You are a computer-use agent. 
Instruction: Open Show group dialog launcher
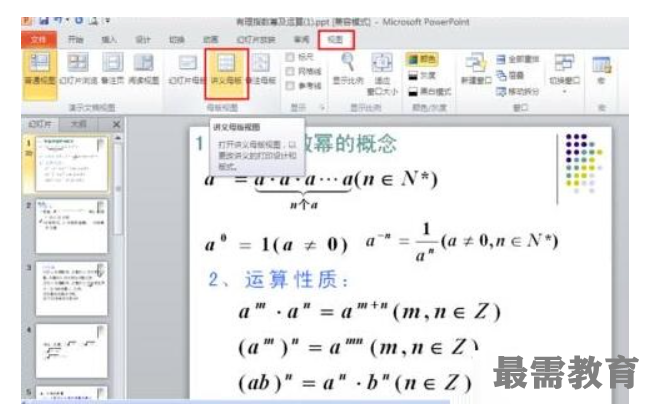click(x=322, y=108)
